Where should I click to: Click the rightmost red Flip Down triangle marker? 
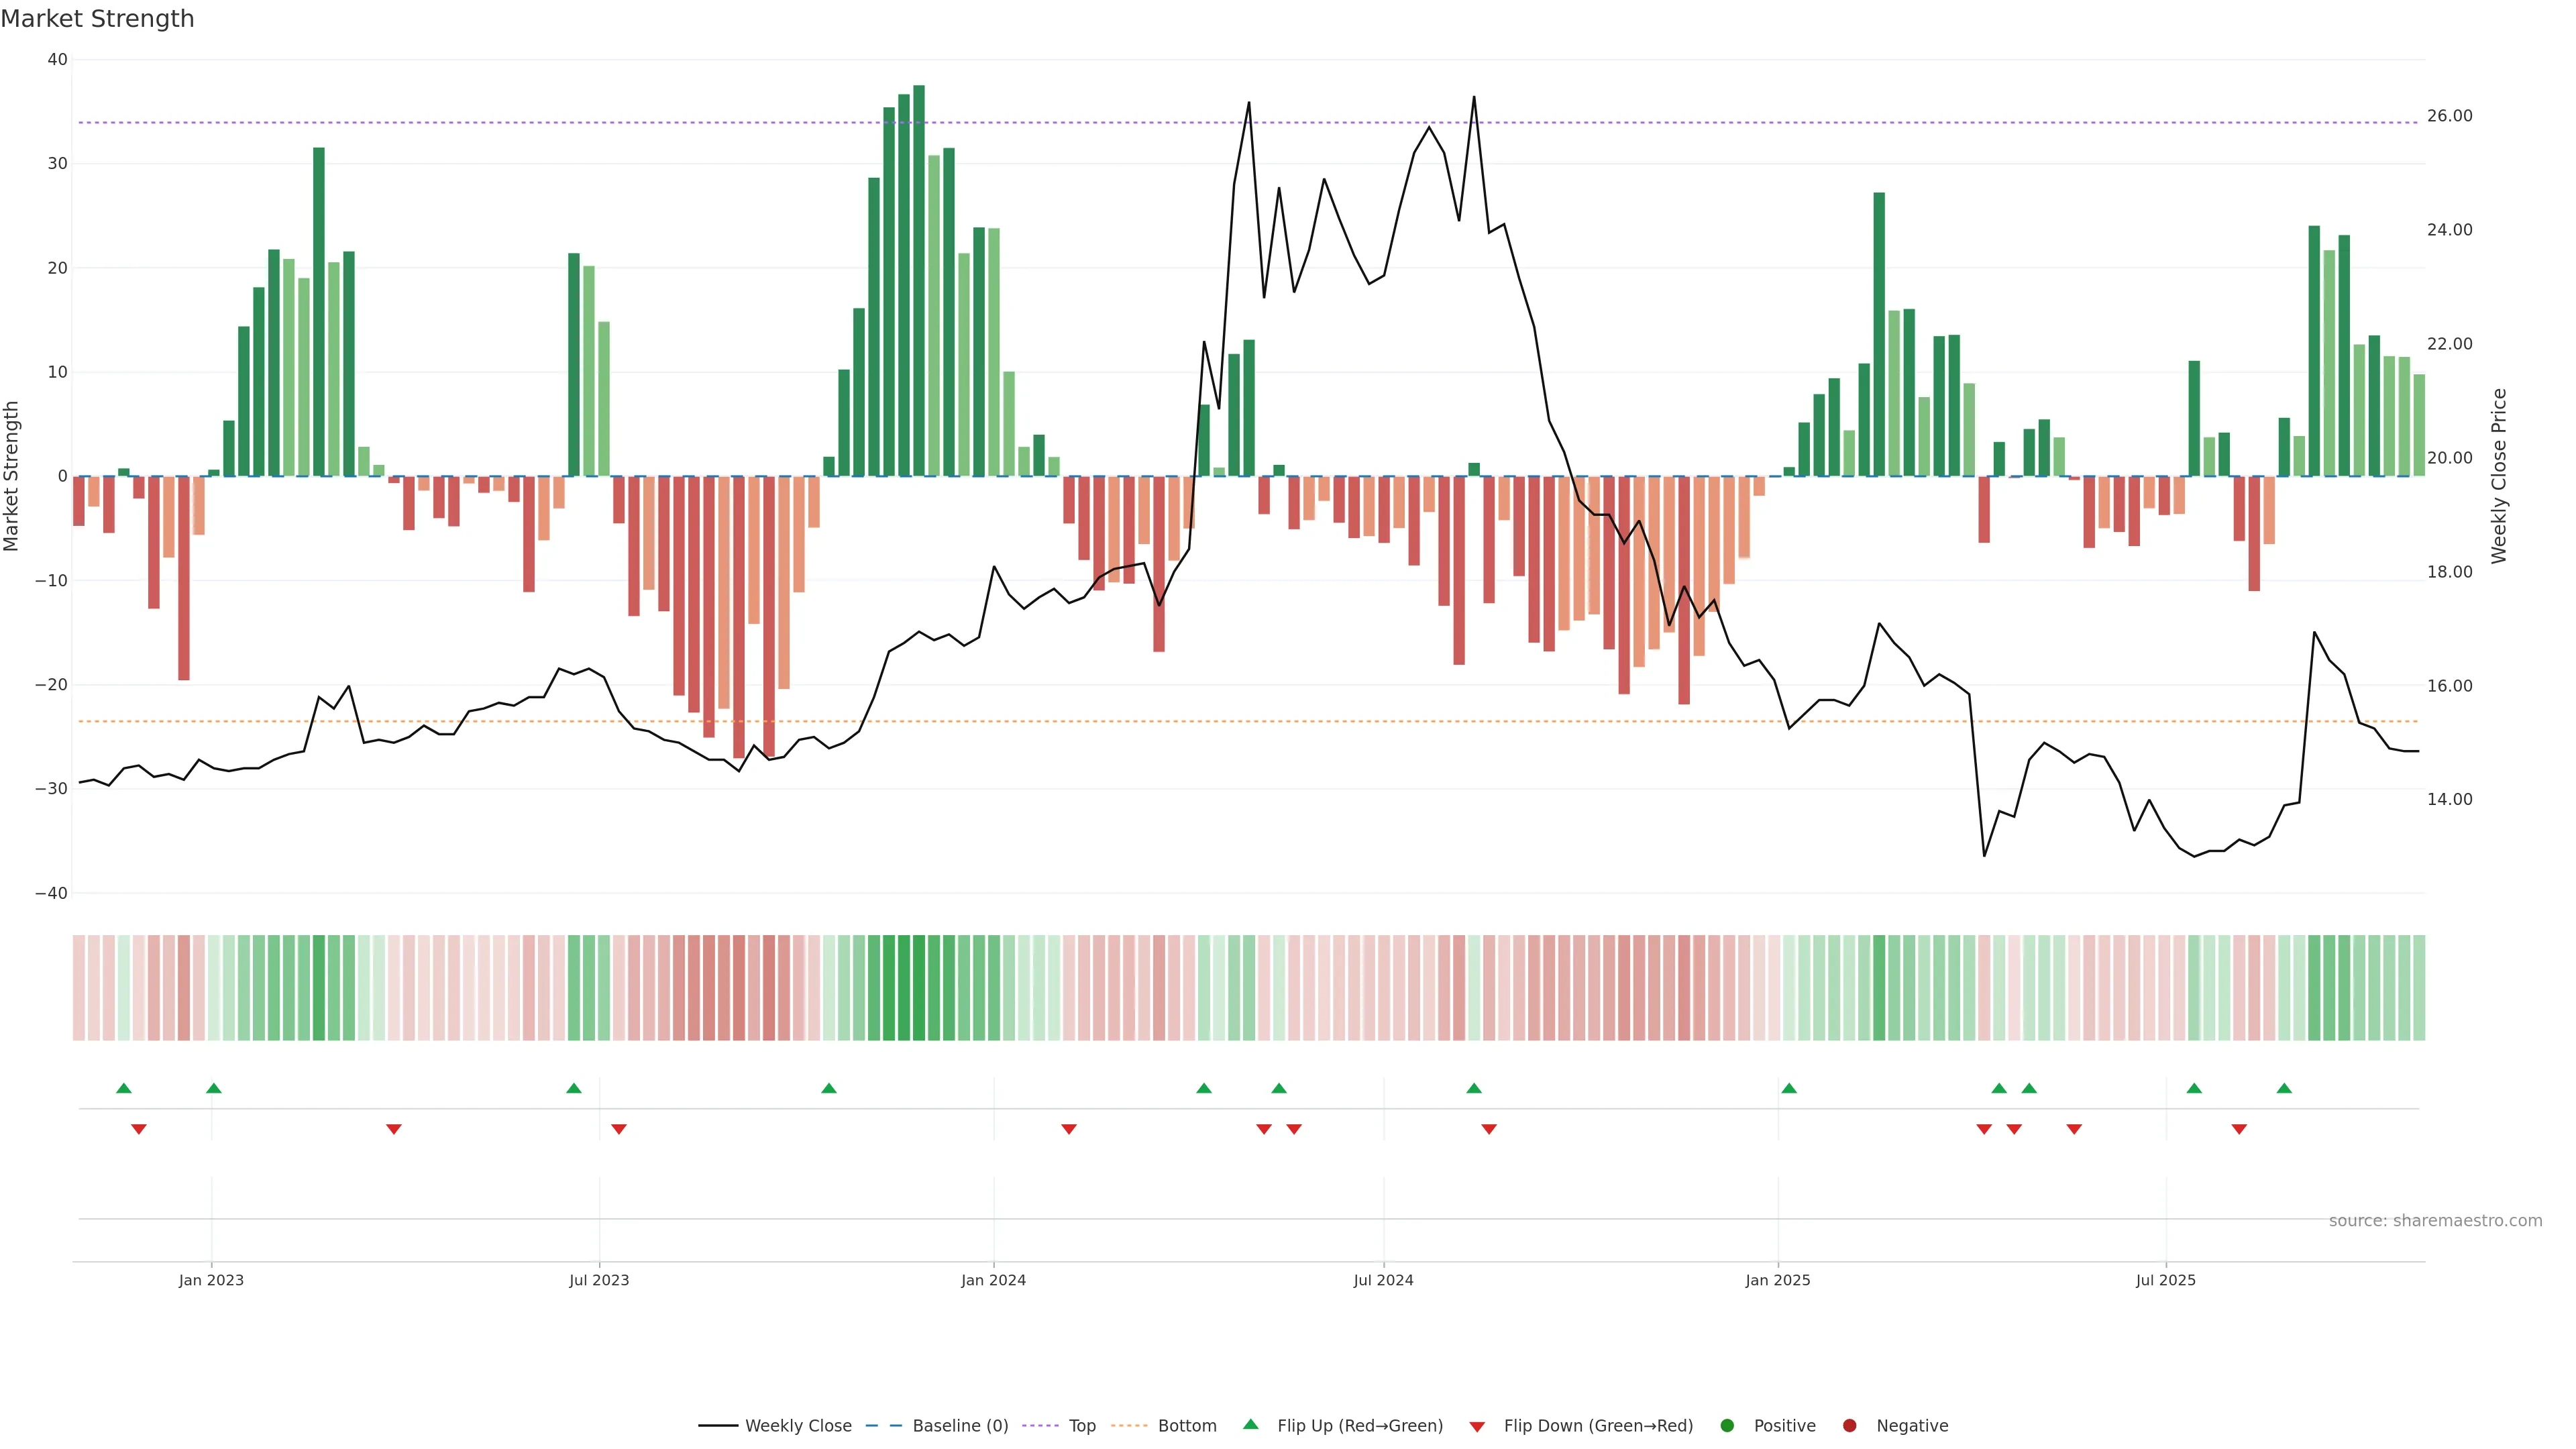[x=2239, y=1129]
